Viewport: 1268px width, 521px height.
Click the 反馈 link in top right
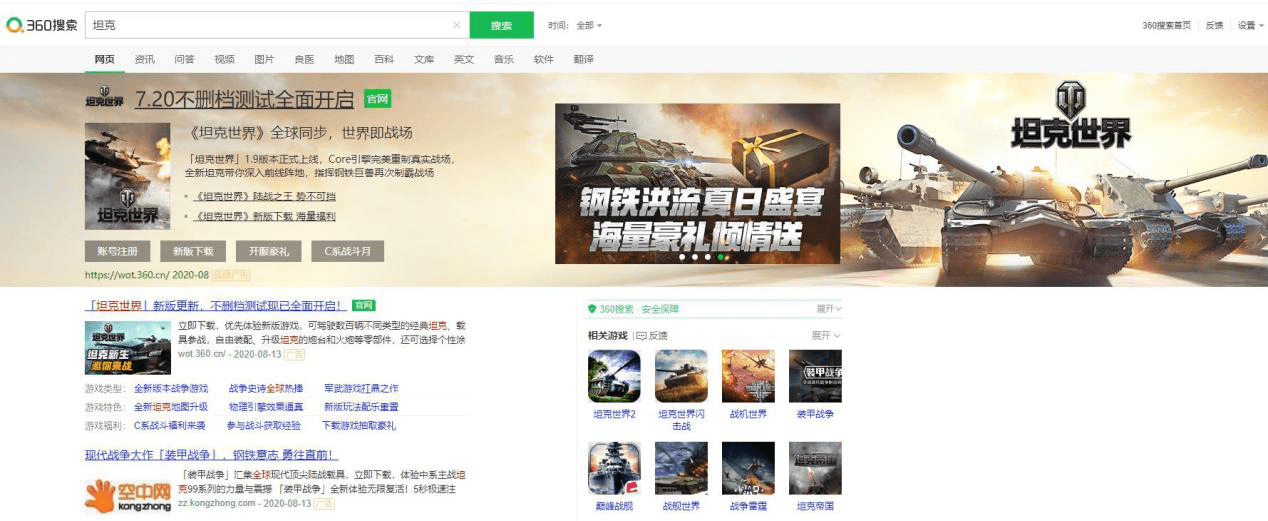1214,25
